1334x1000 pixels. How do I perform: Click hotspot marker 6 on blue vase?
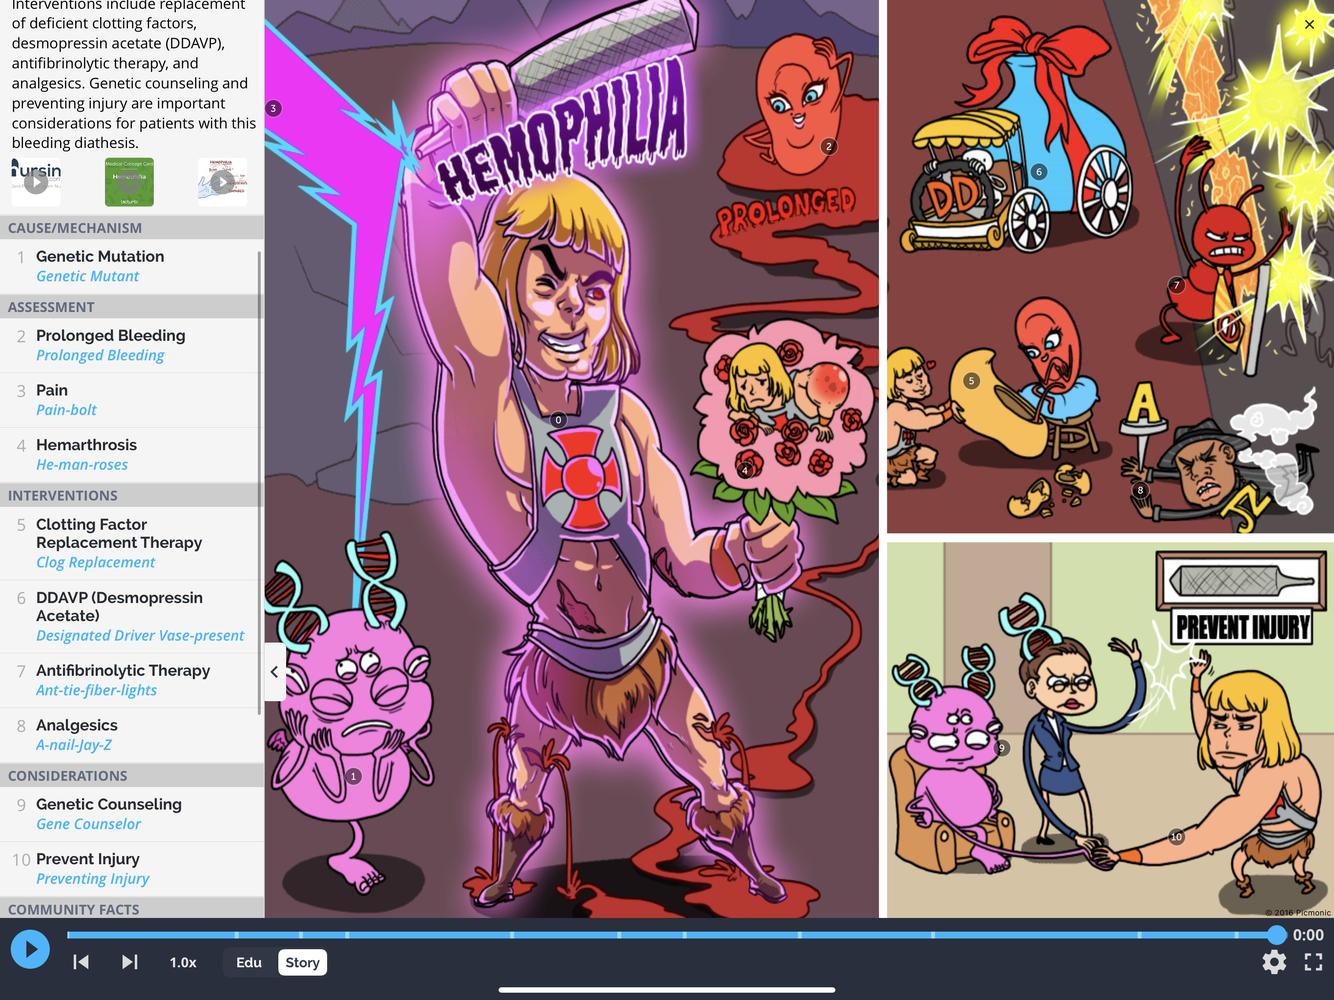[1039, 172]
